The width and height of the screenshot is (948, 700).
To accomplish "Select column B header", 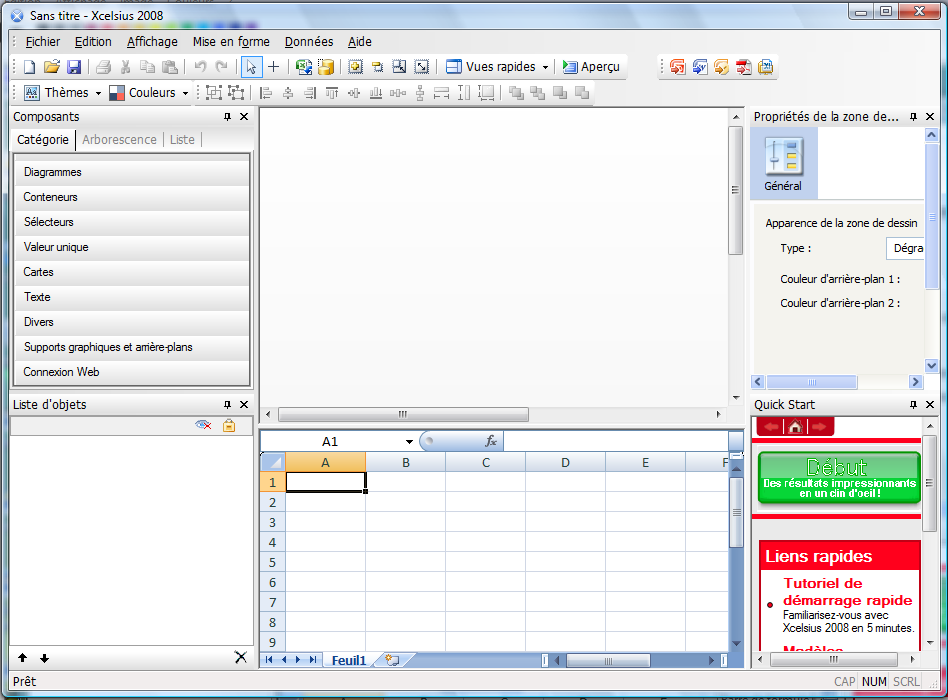I will [x=406, y=462].
